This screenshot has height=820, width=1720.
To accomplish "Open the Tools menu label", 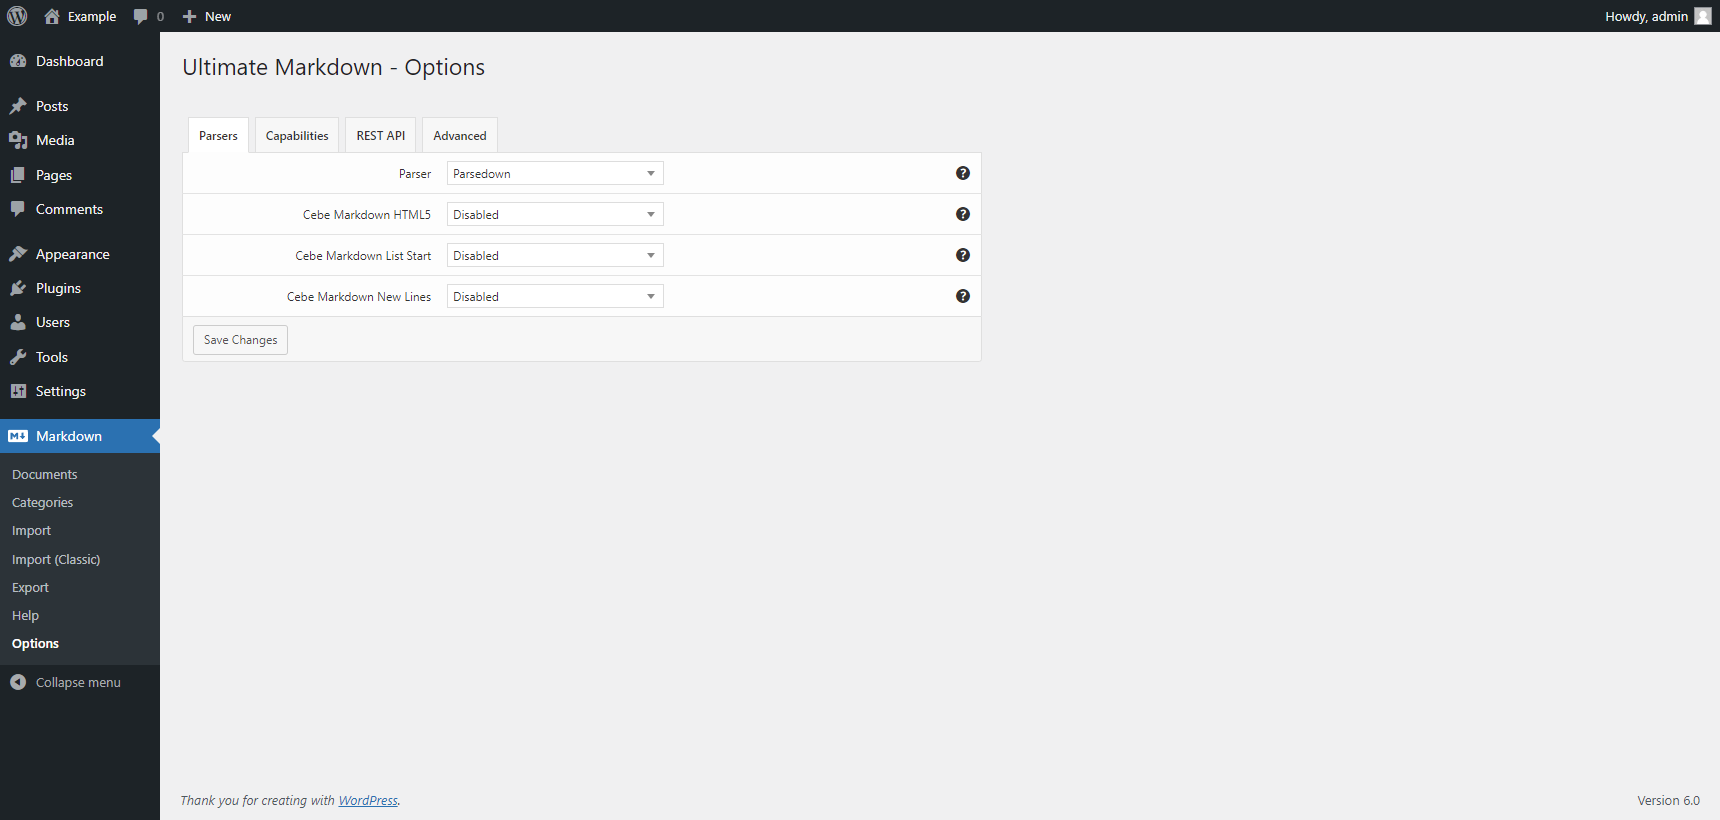I will coord(52,357).
